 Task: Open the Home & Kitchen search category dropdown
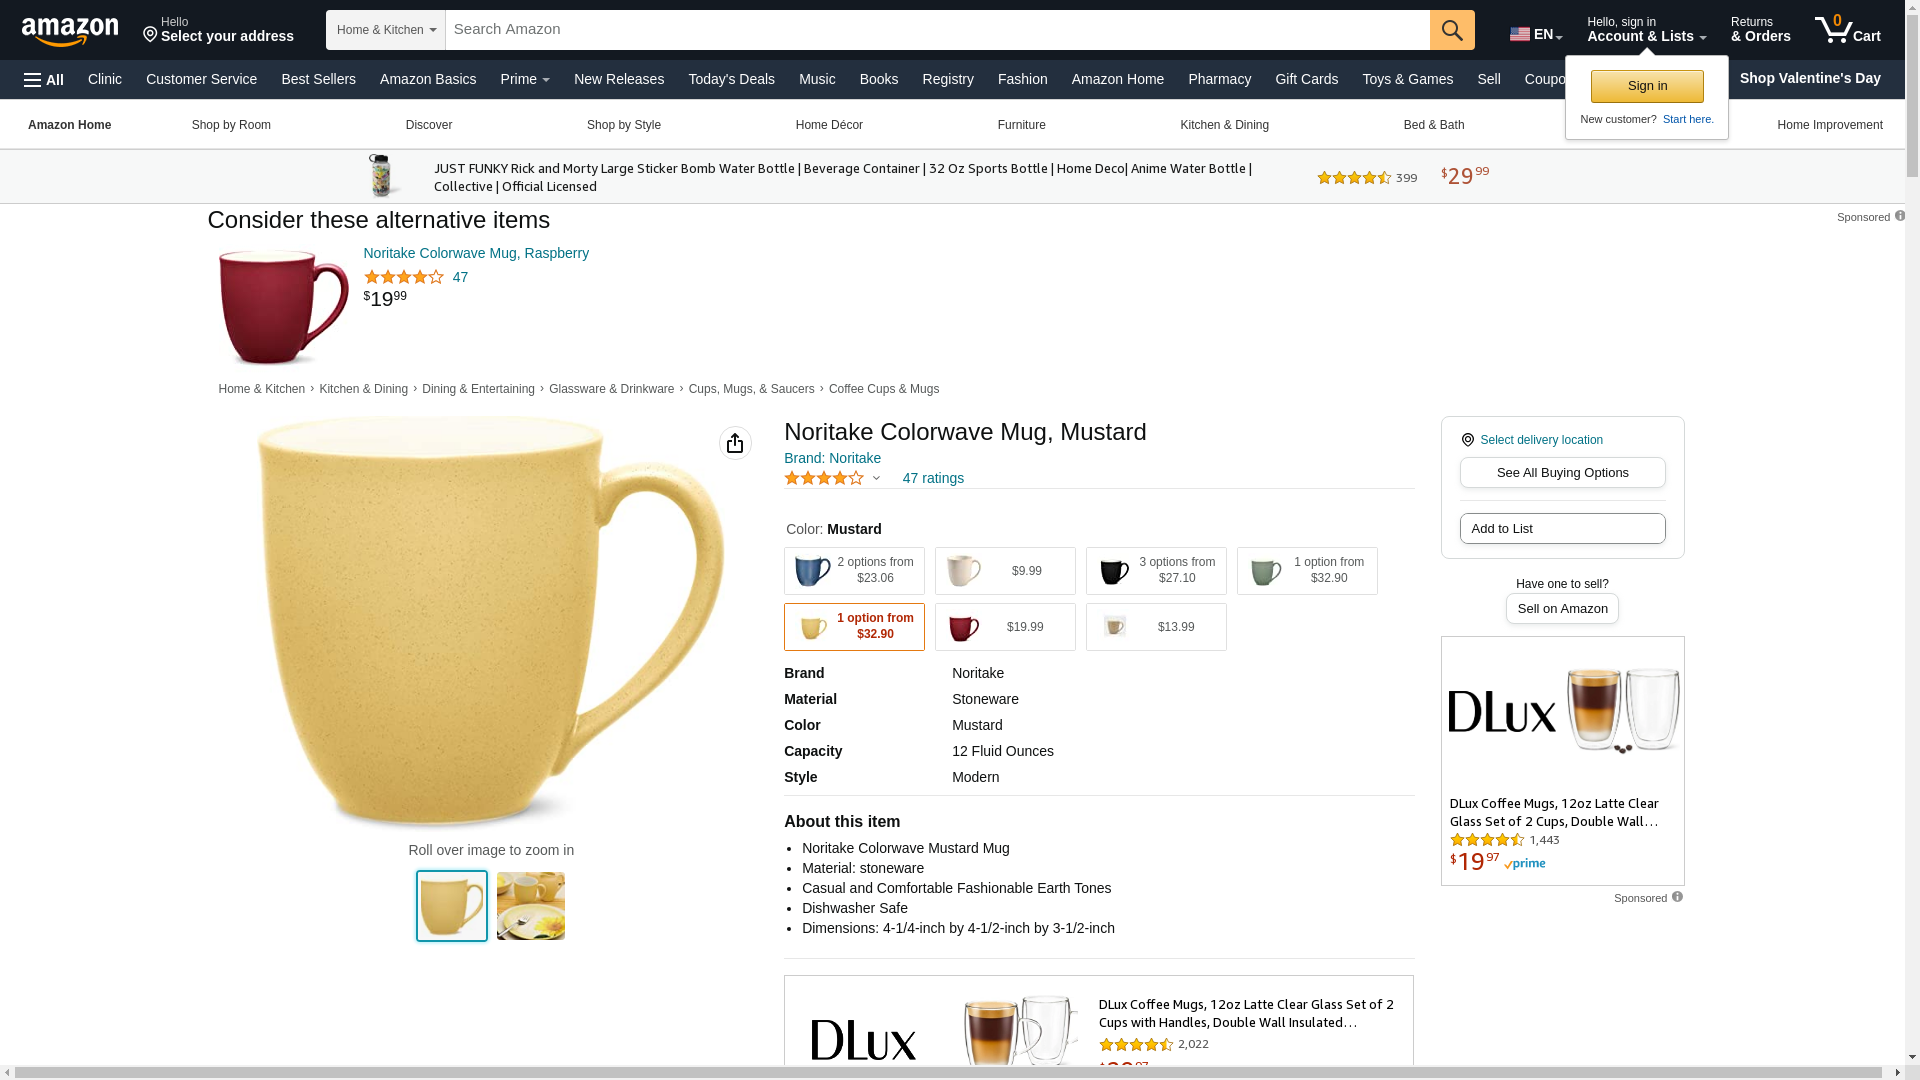(x=386, y=30)
